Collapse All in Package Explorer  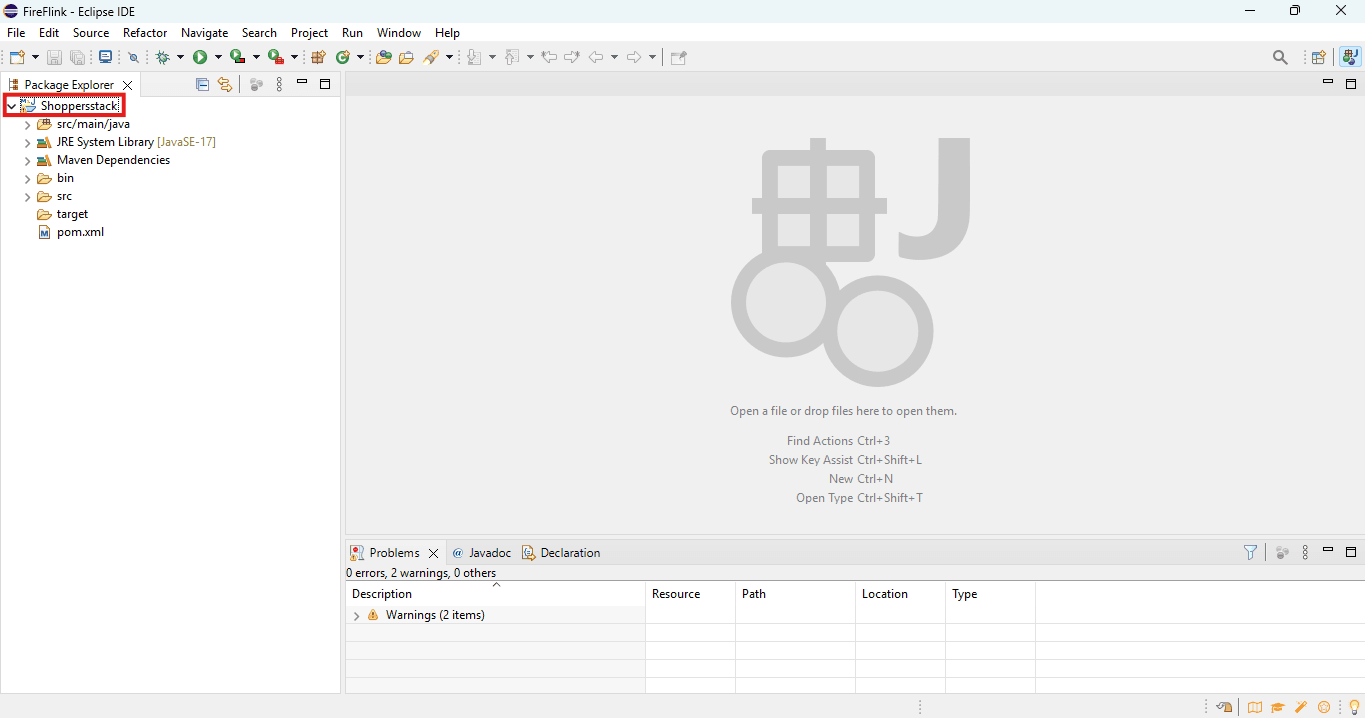202,85
